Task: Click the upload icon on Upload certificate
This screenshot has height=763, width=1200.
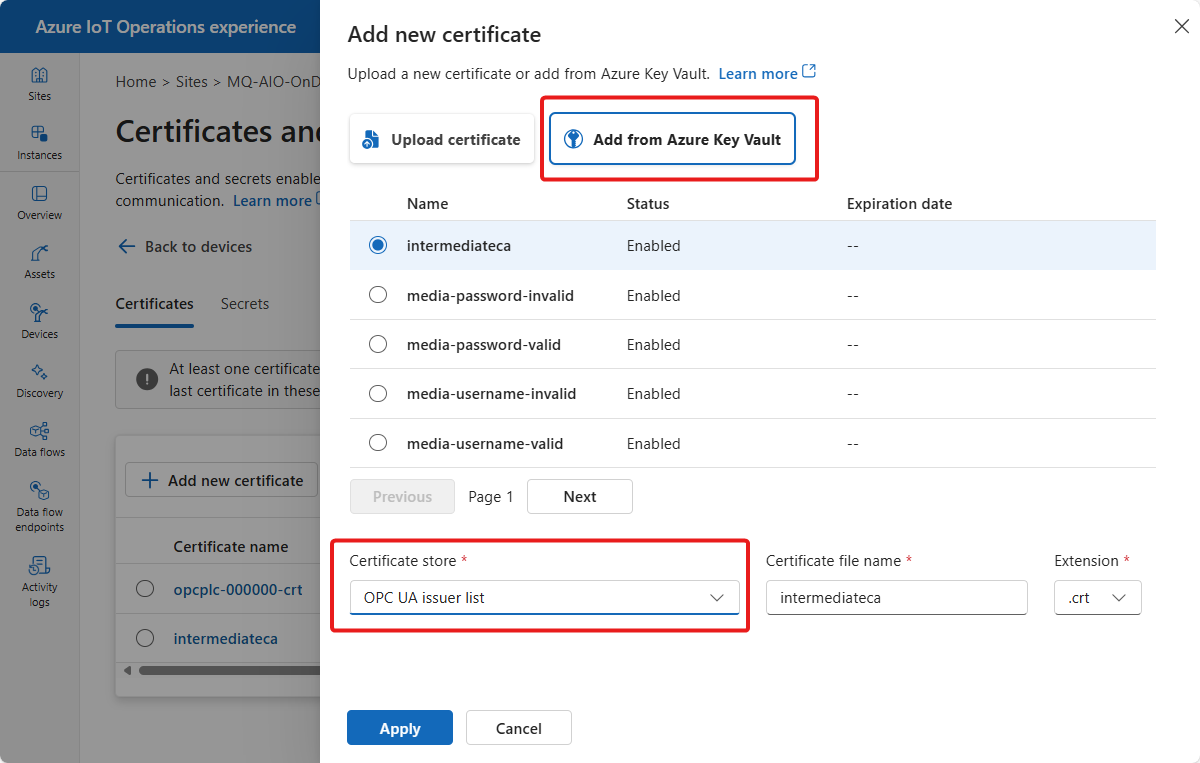Action: click(371, 139)
